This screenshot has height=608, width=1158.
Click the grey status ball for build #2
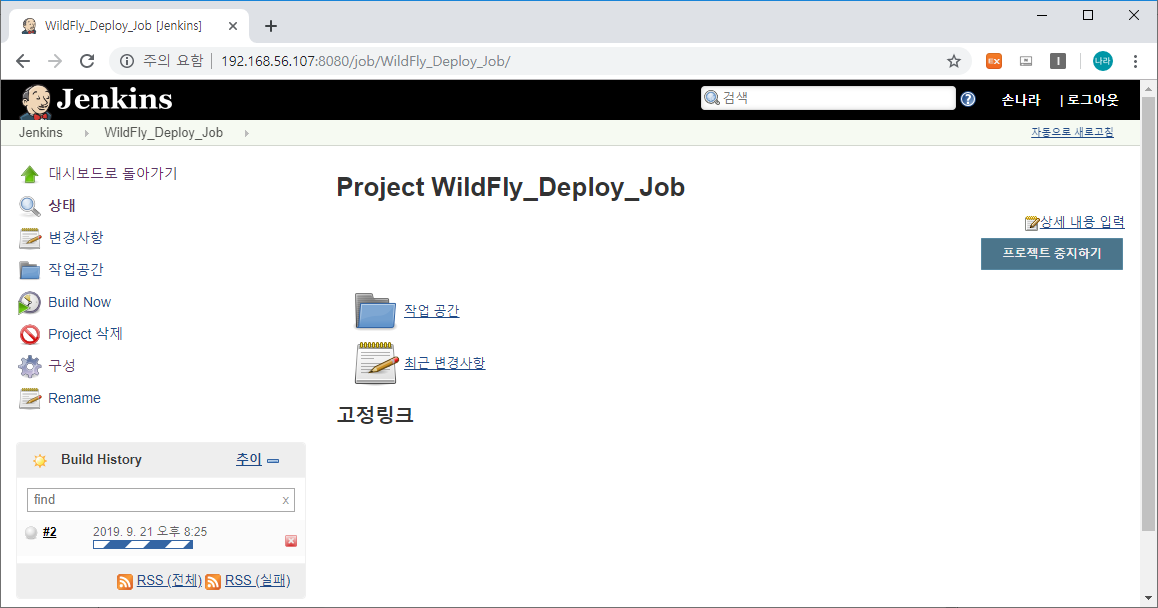31,533
